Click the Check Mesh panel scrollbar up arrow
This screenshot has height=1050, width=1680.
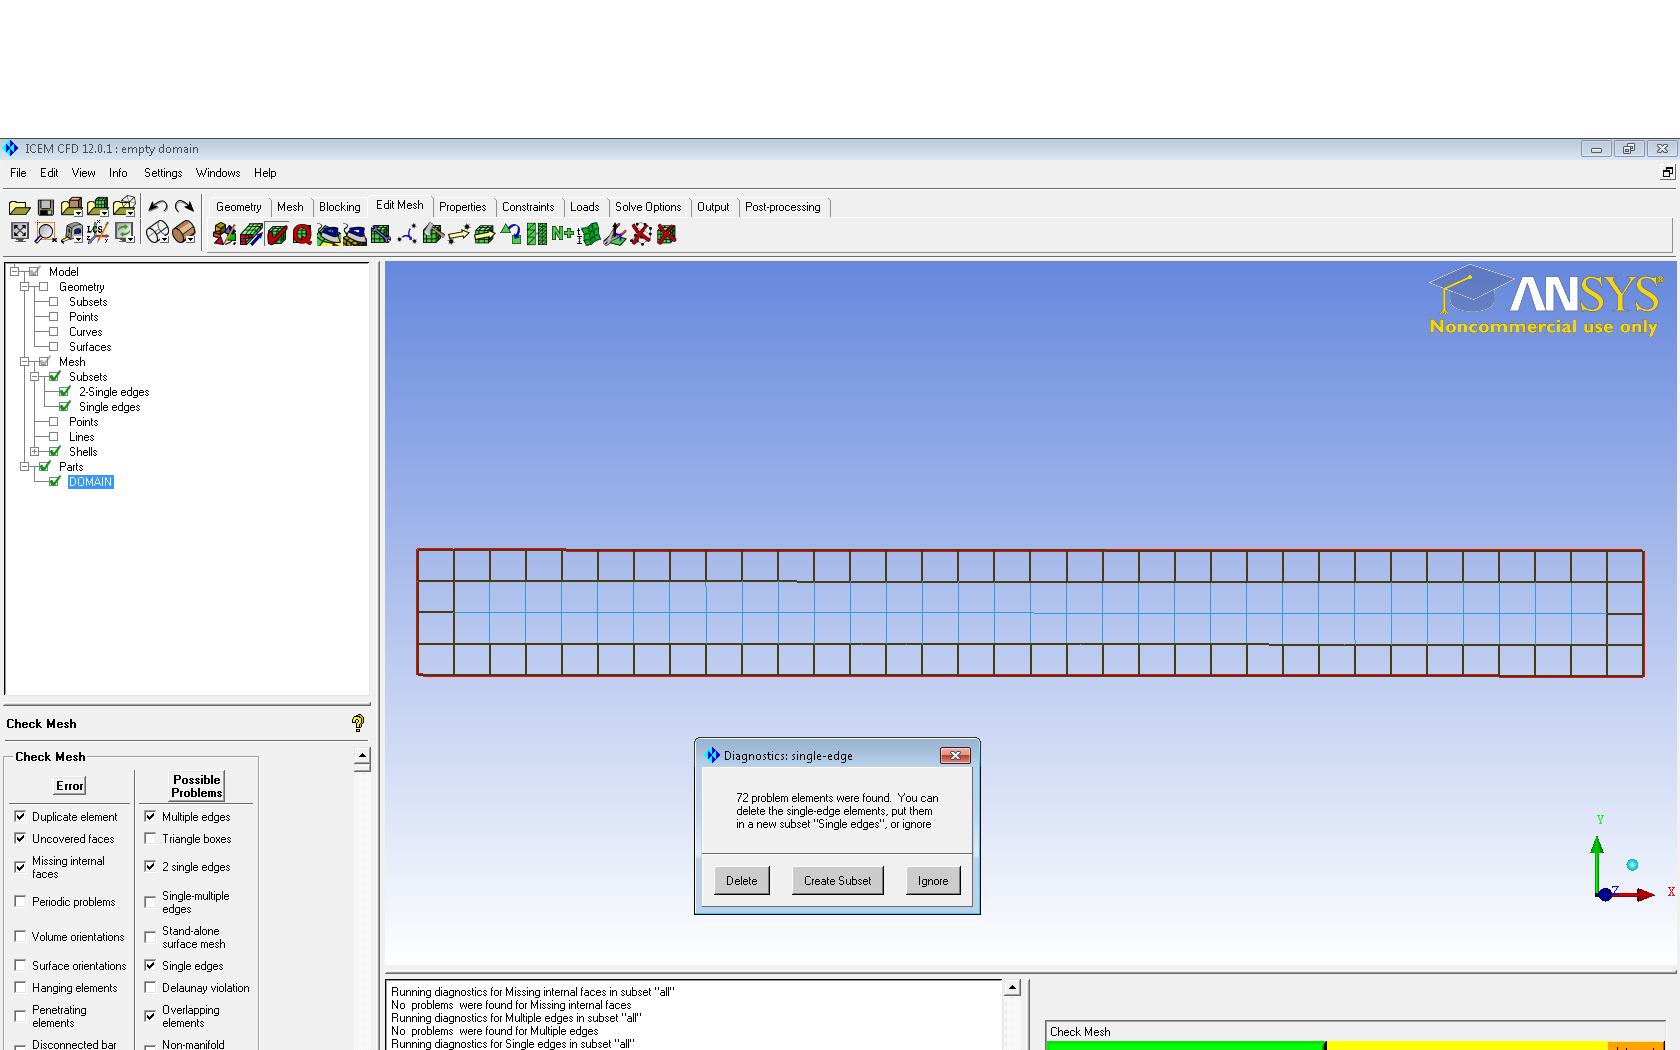click(362, 757)
